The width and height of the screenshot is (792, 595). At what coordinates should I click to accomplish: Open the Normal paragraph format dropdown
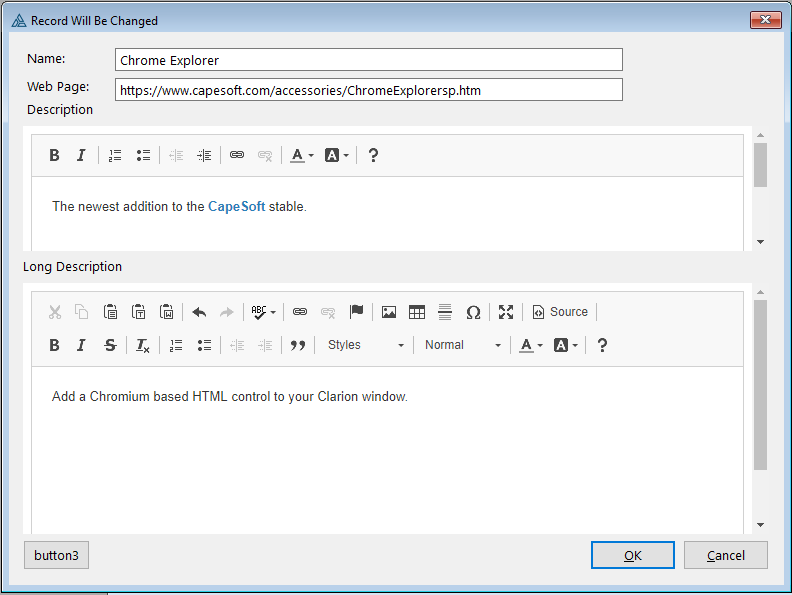click(462, 345)
